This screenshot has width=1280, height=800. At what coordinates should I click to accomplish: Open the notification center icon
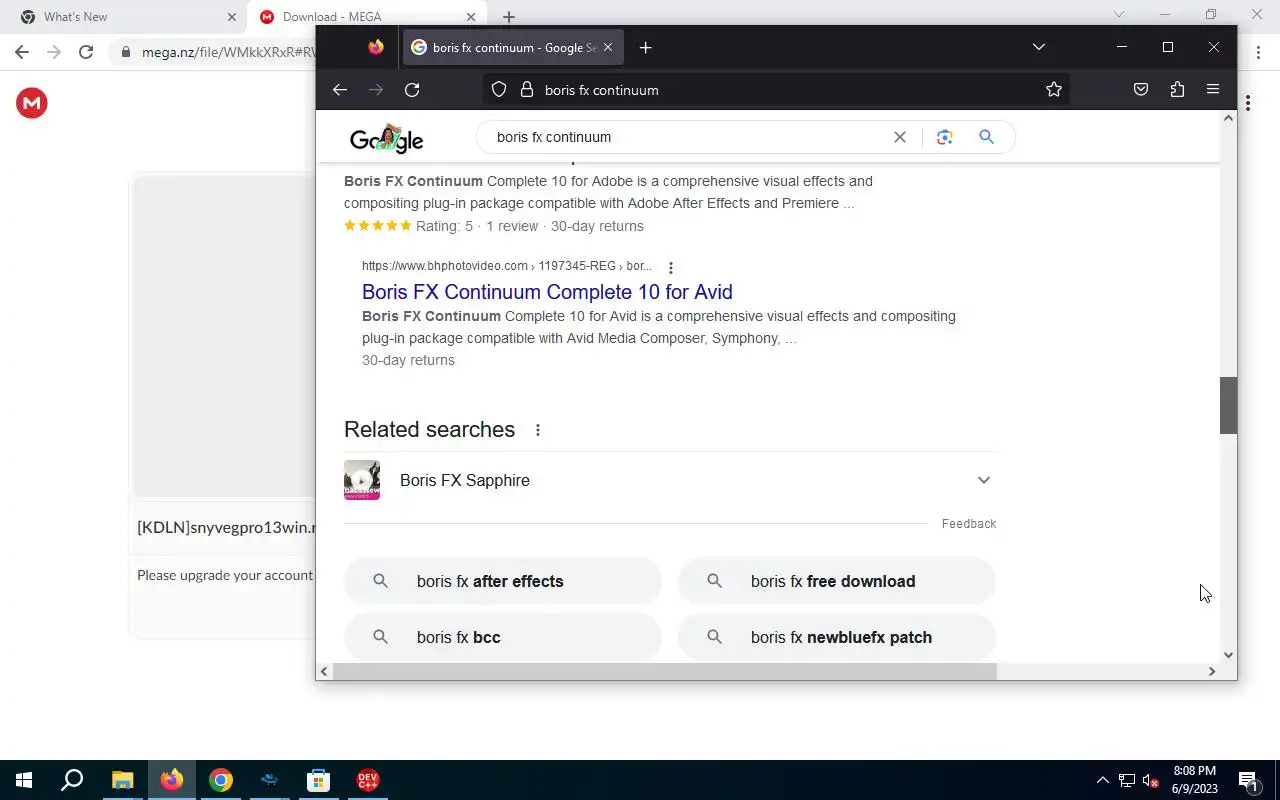tap(1248, 780)
